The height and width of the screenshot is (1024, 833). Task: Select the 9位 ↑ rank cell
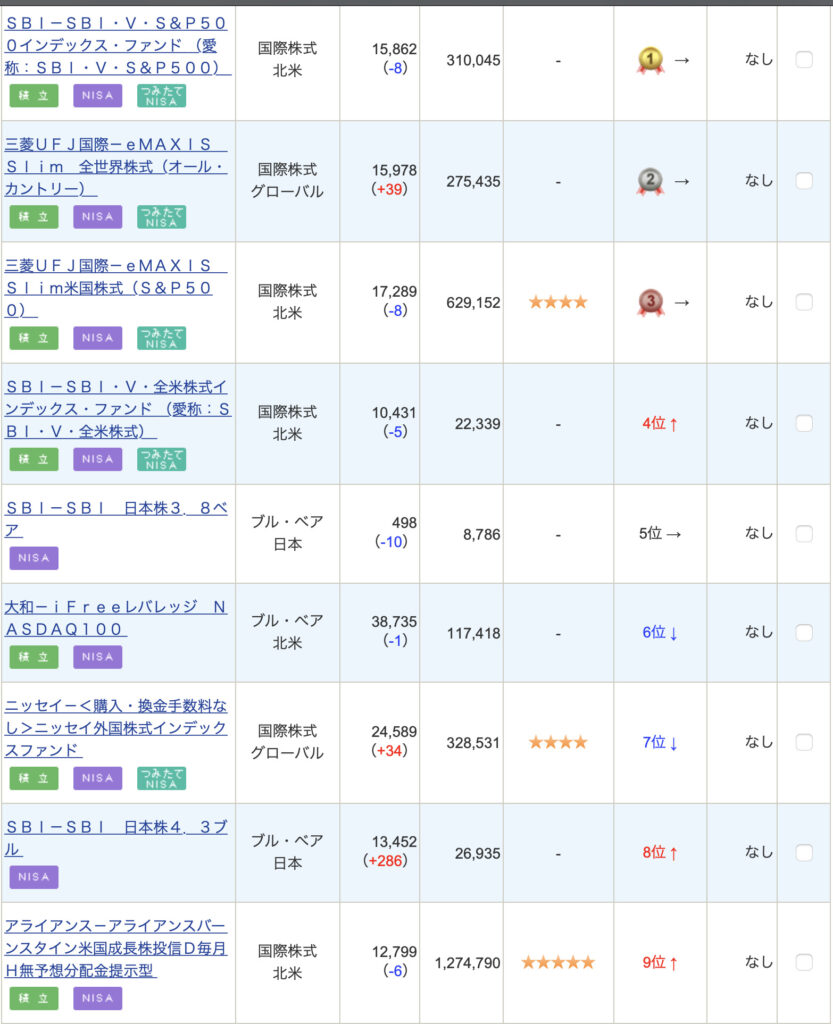660,963
